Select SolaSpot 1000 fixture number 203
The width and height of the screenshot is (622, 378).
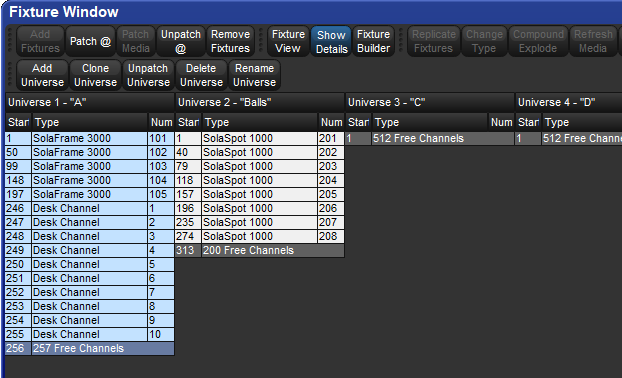[260, 166]
